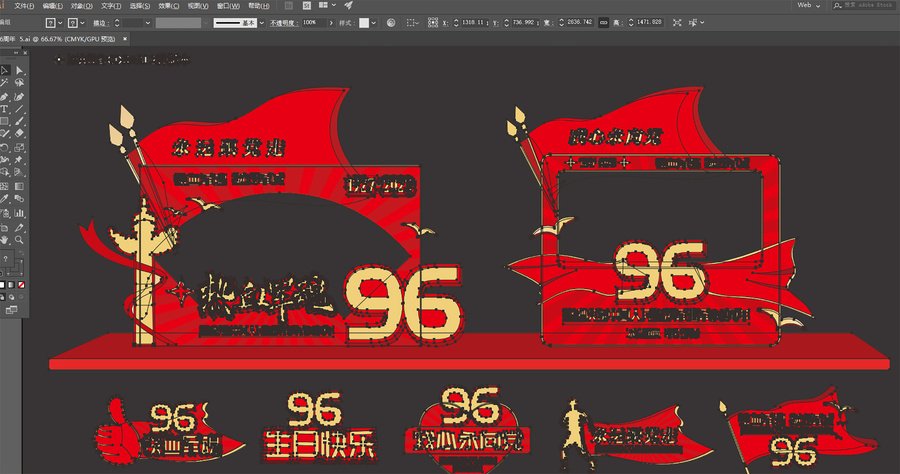Select the Selection tool

click(5, 70)
